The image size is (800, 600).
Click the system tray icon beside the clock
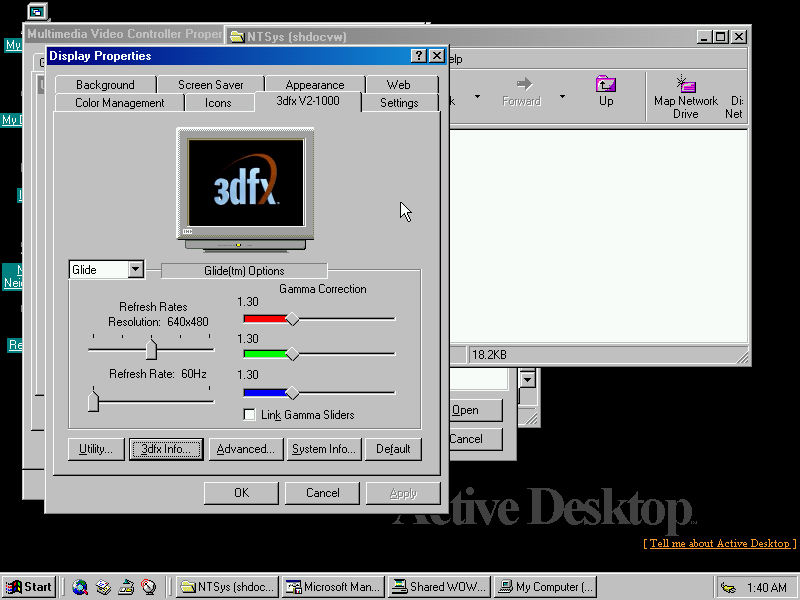[728, 587]
